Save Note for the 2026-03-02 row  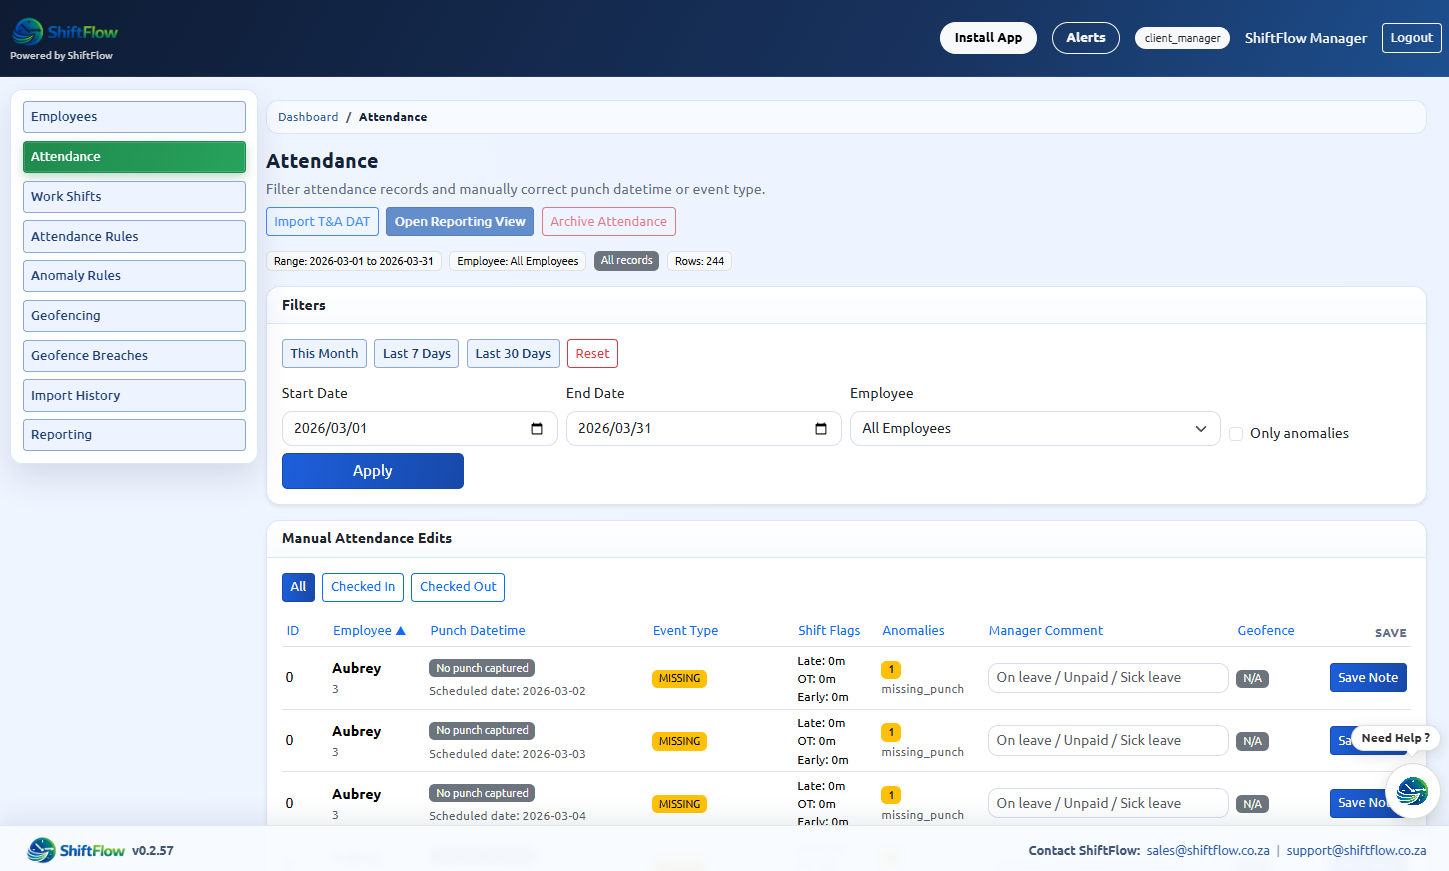point(1368,678)
